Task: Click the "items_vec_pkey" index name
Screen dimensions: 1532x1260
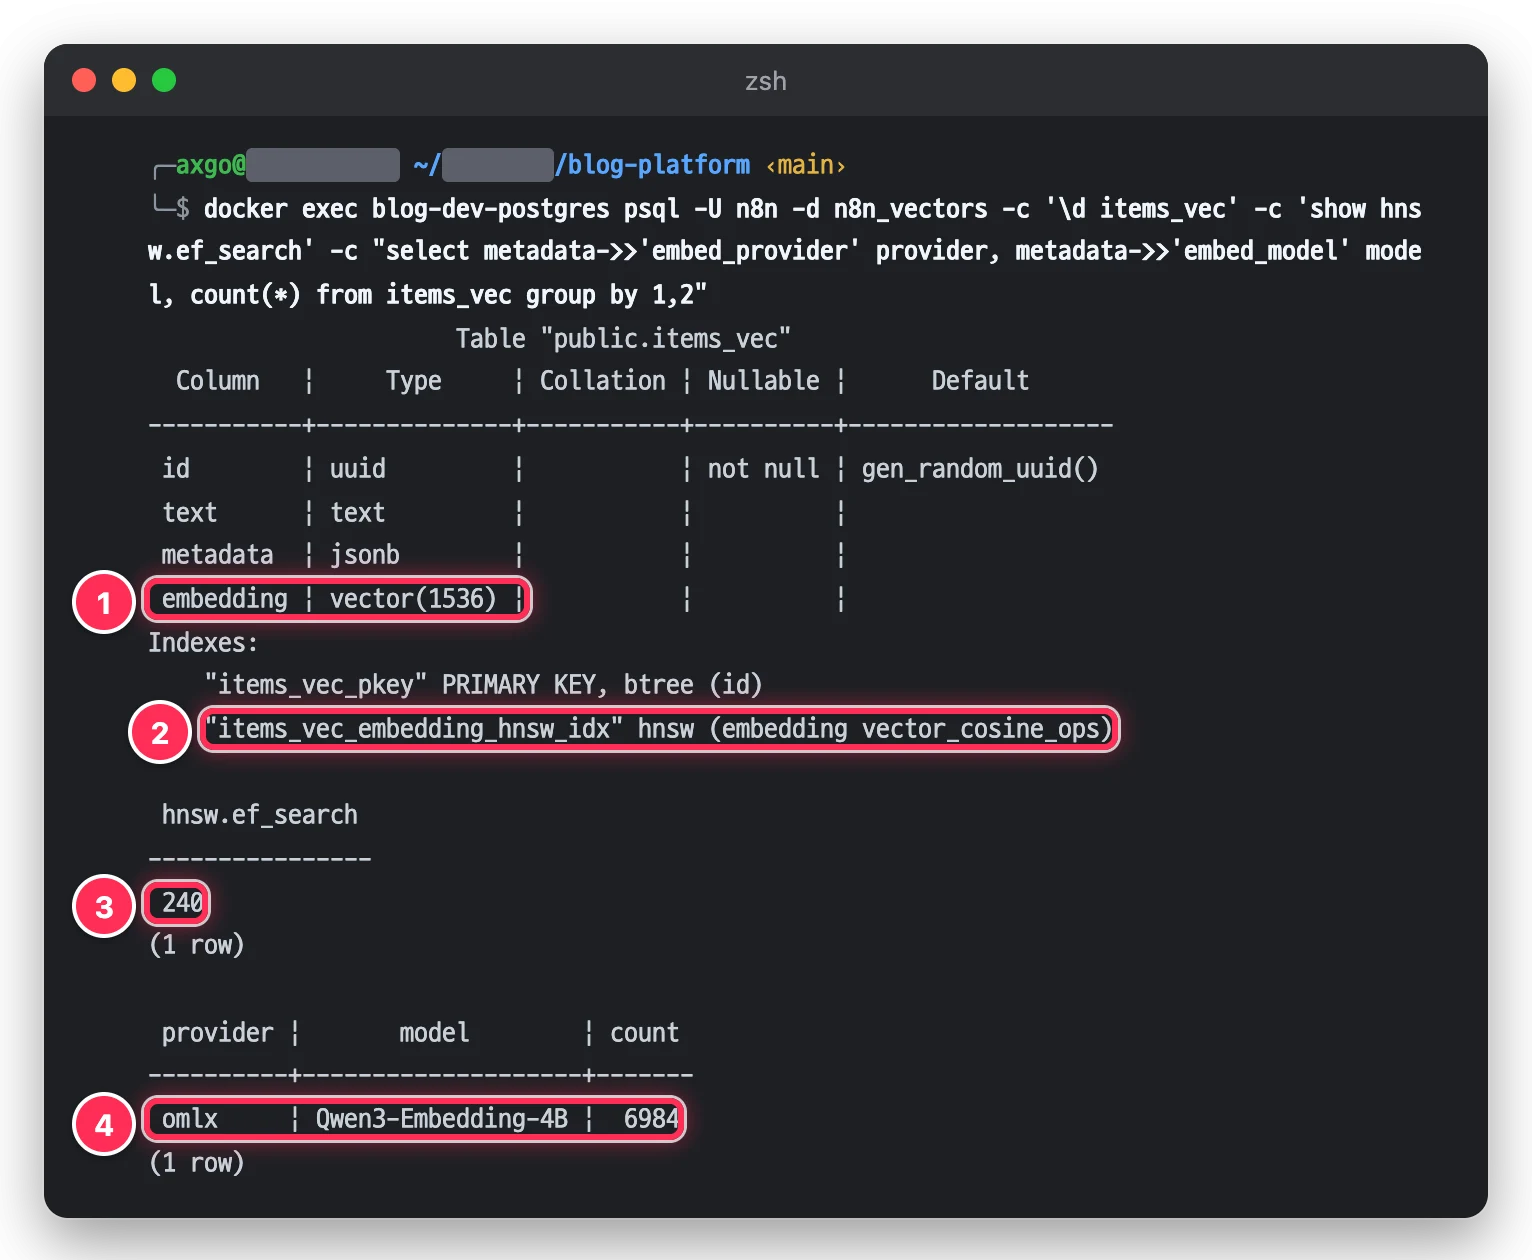Action: pos(316,685)
